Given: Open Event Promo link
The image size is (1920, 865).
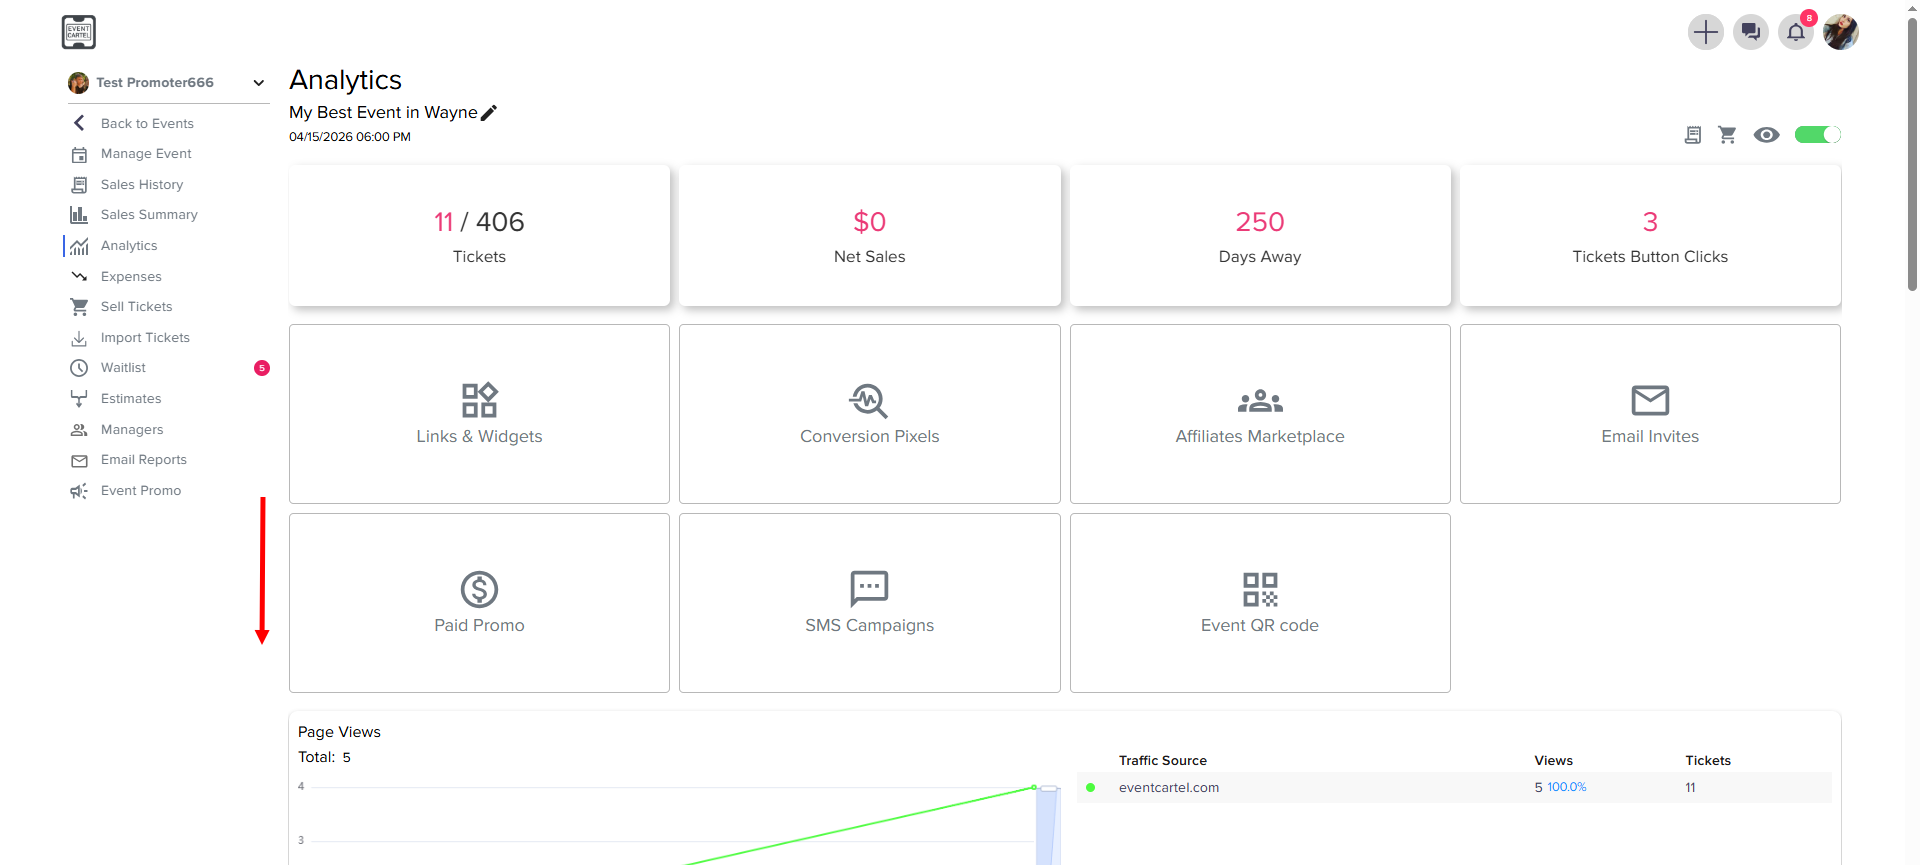Looking at the screenshot, I should tap(141, 491).
